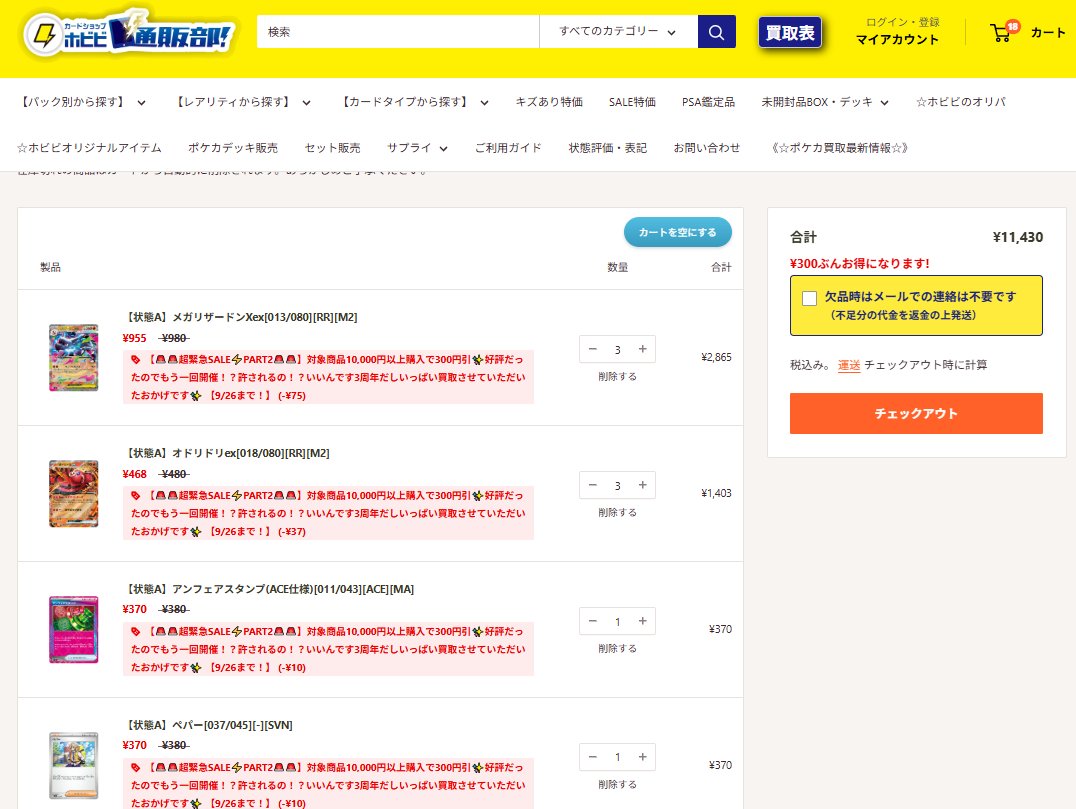Image resolution: width=1076 pixels, height=809 pixels.
Task: Increase quantity of アンフェアスタンプ
Action: (x=643, y=621)
